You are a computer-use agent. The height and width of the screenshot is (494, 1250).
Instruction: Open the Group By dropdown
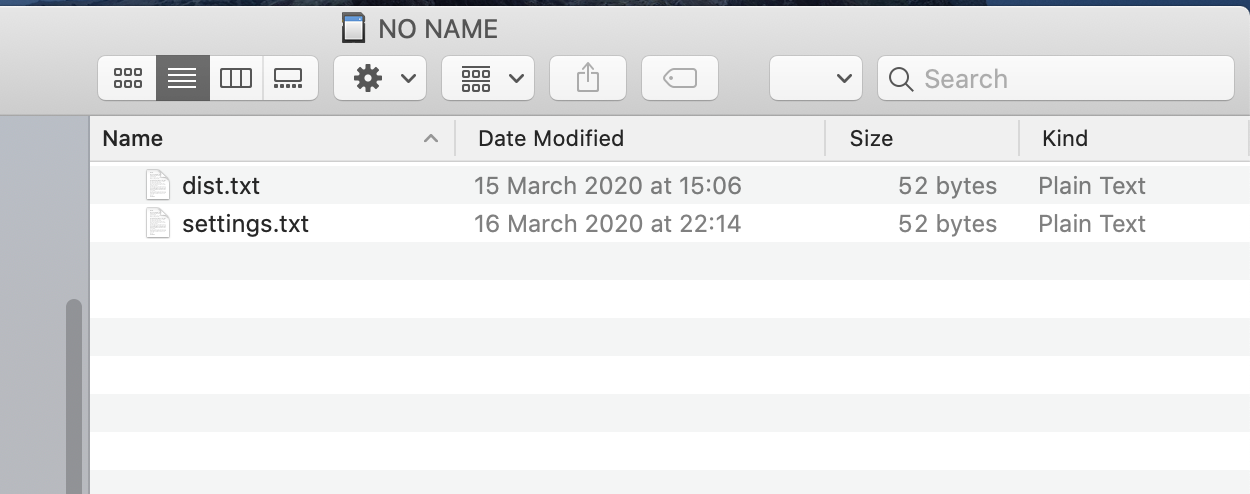pyautogui.click(x=488, y=79)
